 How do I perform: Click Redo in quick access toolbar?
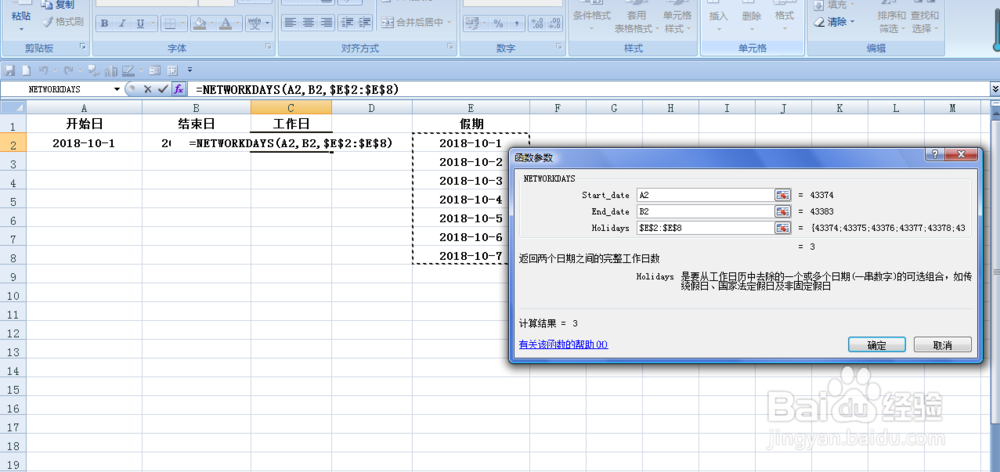(68, 70)
